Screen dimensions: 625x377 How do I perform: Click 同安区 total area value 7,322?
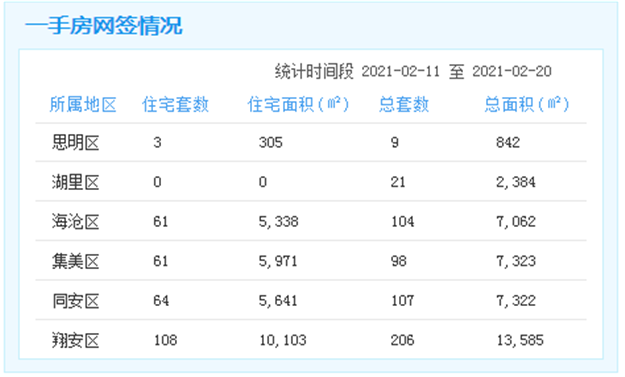click(516, 300)
